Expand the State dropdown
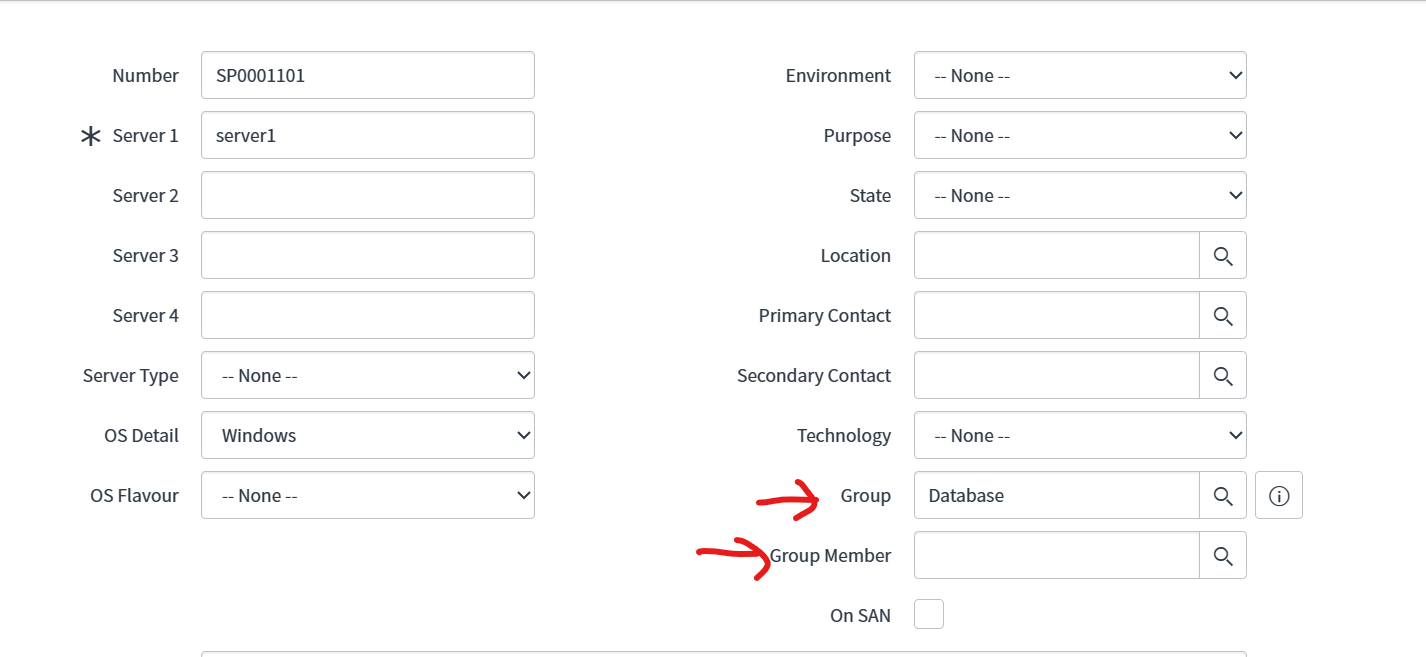The width and height of the screenshot is (1426, 657). click(1080, 195)
